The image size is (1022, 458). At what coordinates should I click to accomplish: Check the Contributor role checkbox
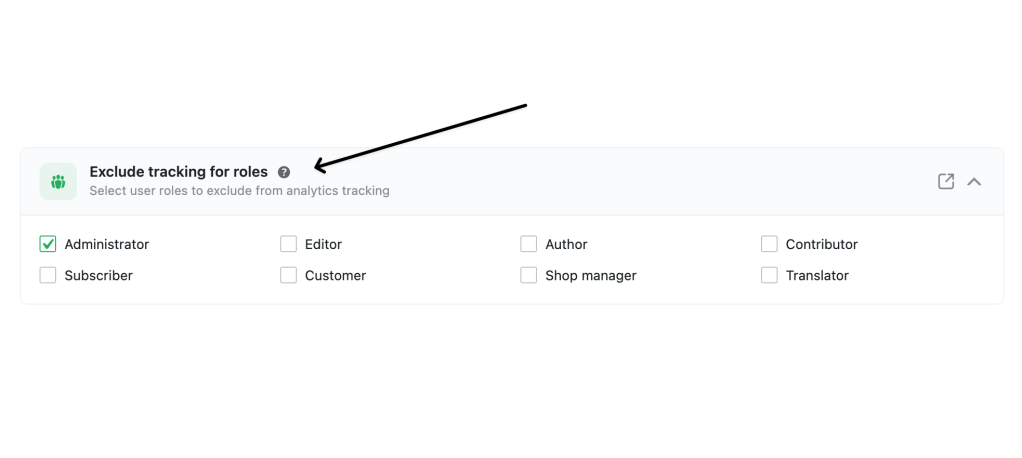pos(769,244)
